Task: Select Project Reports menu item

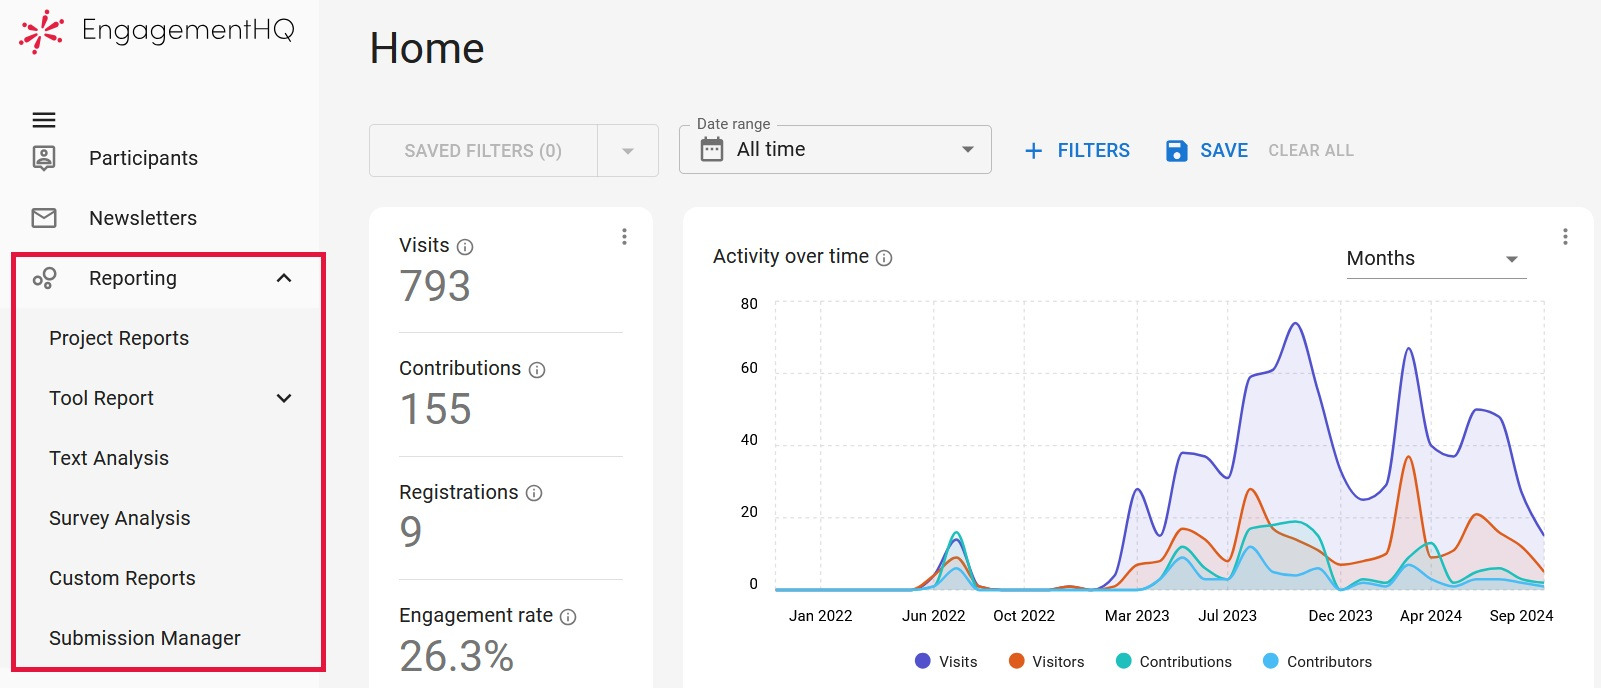Action: 119,338
